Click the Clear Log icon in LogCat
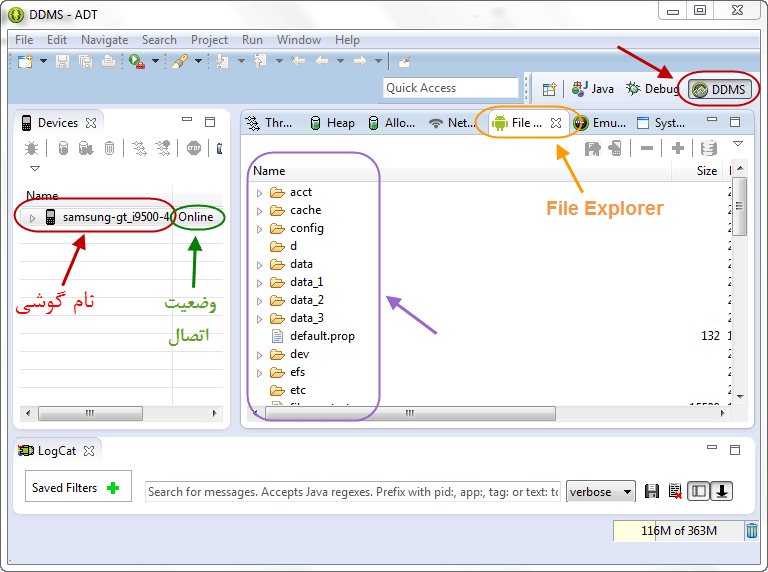 [675, 491]
